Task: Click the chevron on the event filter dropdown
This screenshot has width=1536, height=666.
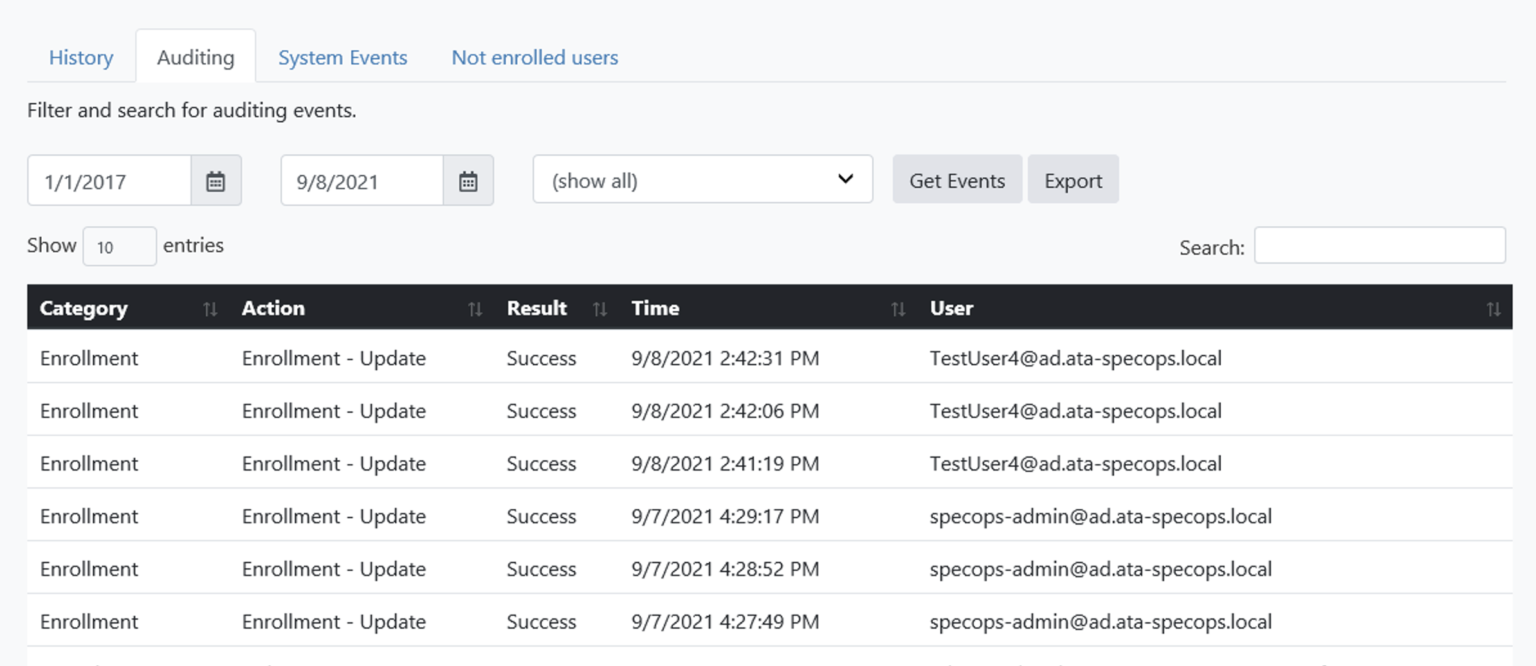Action: [x=845, y=179]
